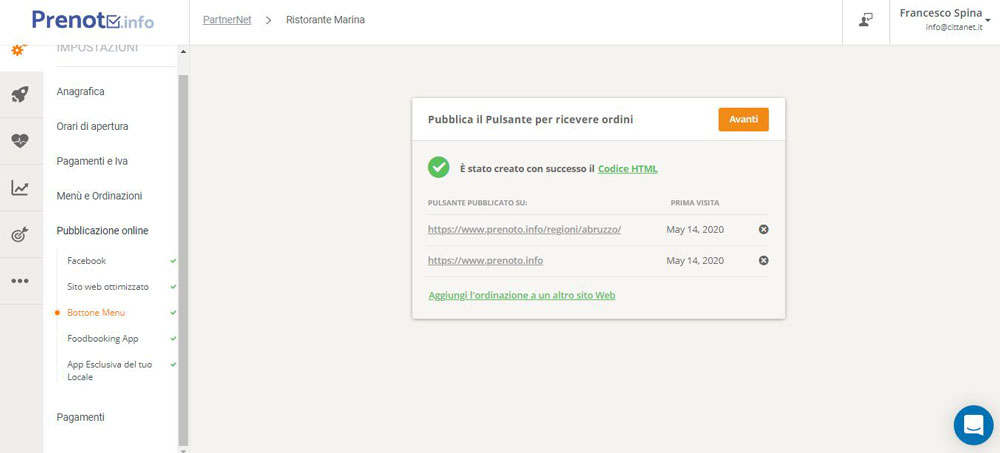The height and width of the screenshot is (453, 1000).
Task: Remove the www.prenoto.info URL entry
Action: 764,261
